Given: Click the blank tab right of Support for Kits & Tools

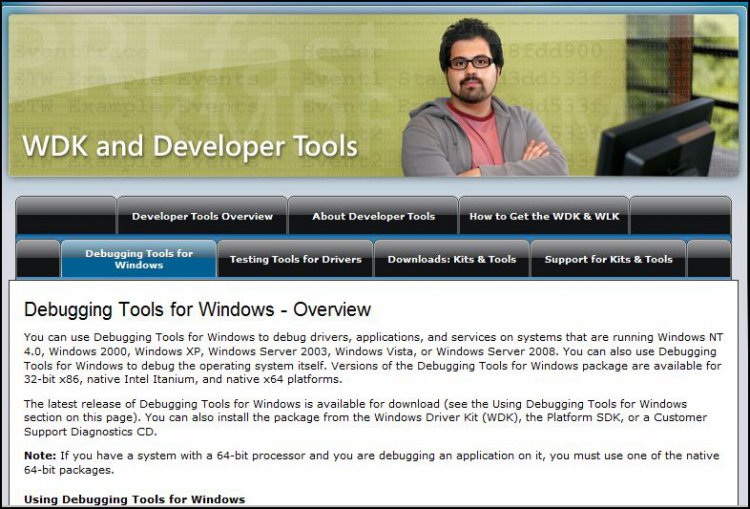Looking at the screenshot, I should 709,259.
